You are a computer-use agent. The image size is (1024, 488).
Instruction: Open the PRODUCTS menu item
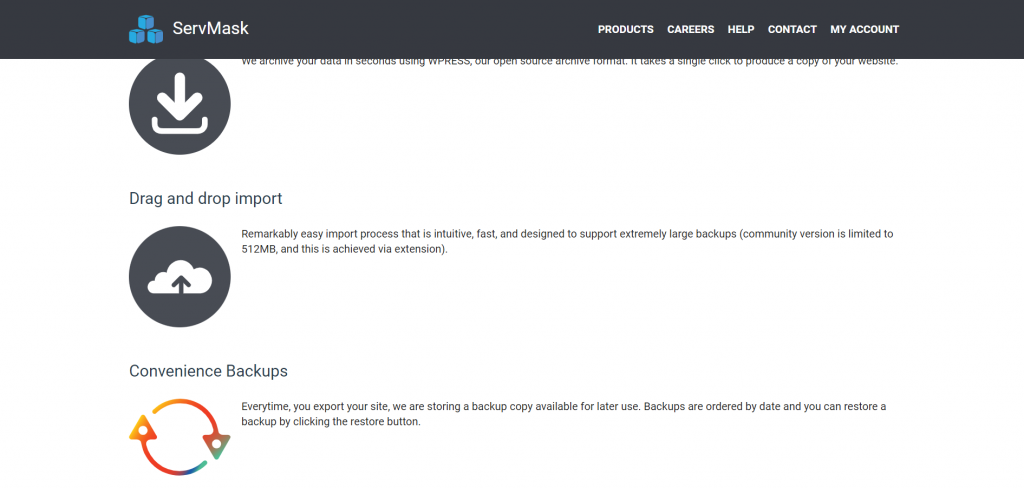pos(626,29)
